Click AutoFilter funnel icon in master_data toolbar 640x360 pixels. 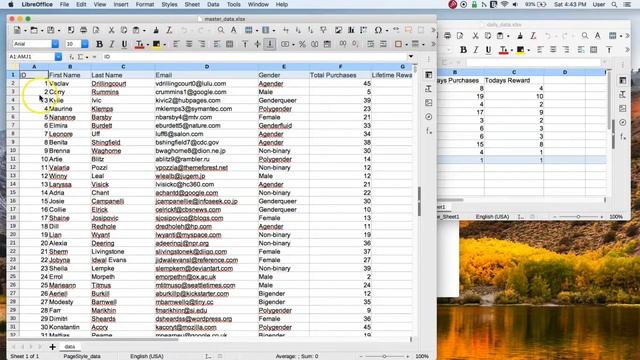click(323, 30)
